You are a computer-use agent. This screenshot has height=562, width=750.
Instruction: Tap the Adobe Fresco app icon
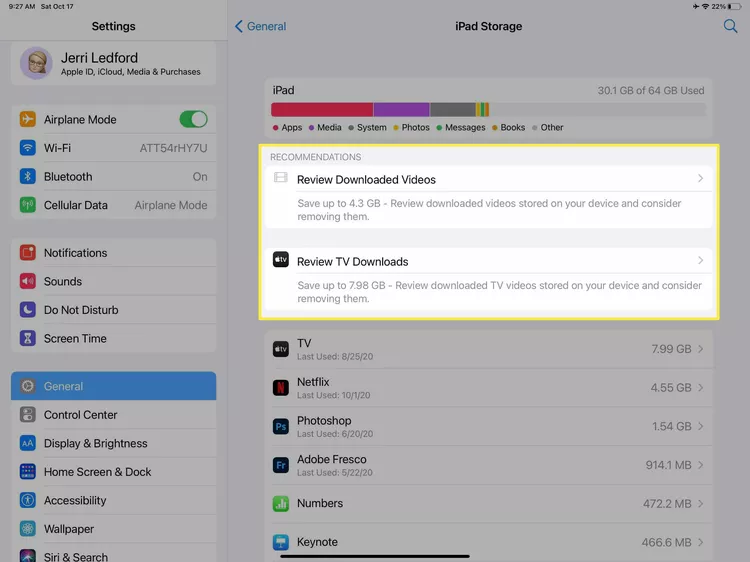tap(281, 465)
